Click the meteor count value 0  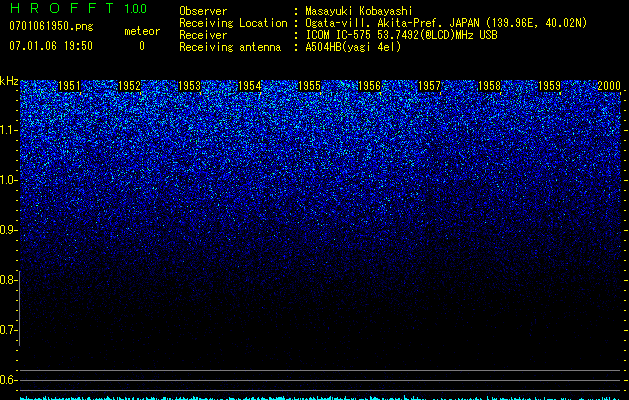[x=142, y=46]
